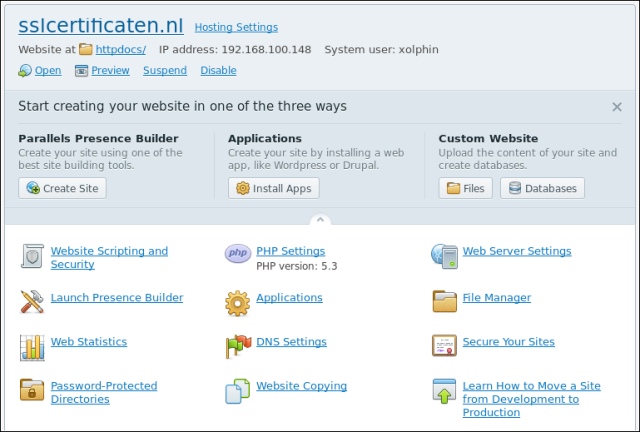Click the Website Scripting and Security shield icon

(32, 256)
